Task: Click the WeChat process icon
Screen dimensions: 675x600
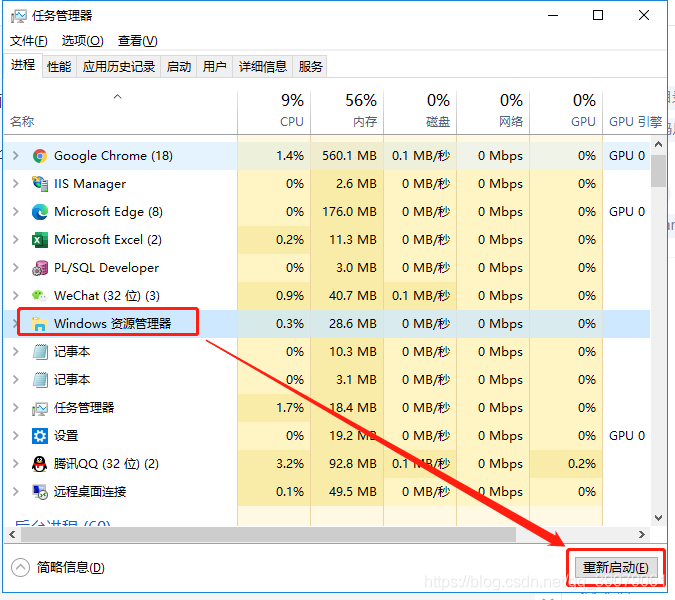Action: [x=40, y=296]
